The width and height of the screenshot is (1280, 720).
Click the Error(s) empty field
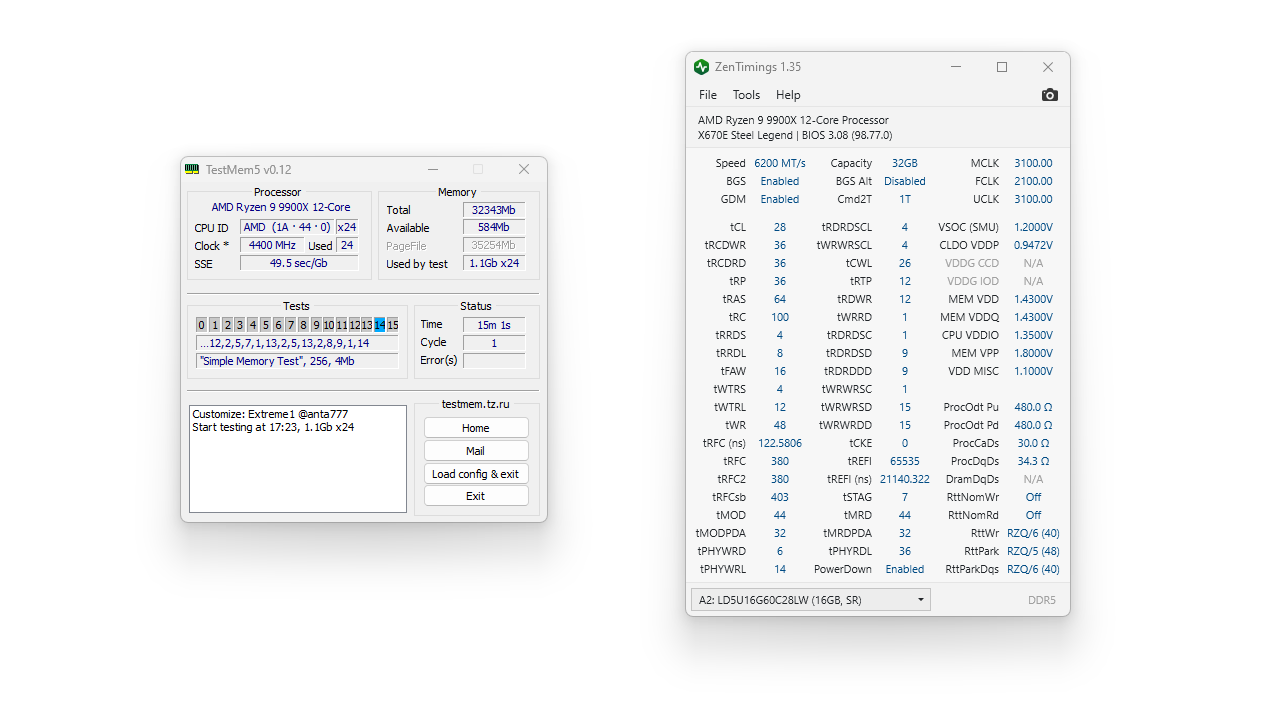pos(494,361)
